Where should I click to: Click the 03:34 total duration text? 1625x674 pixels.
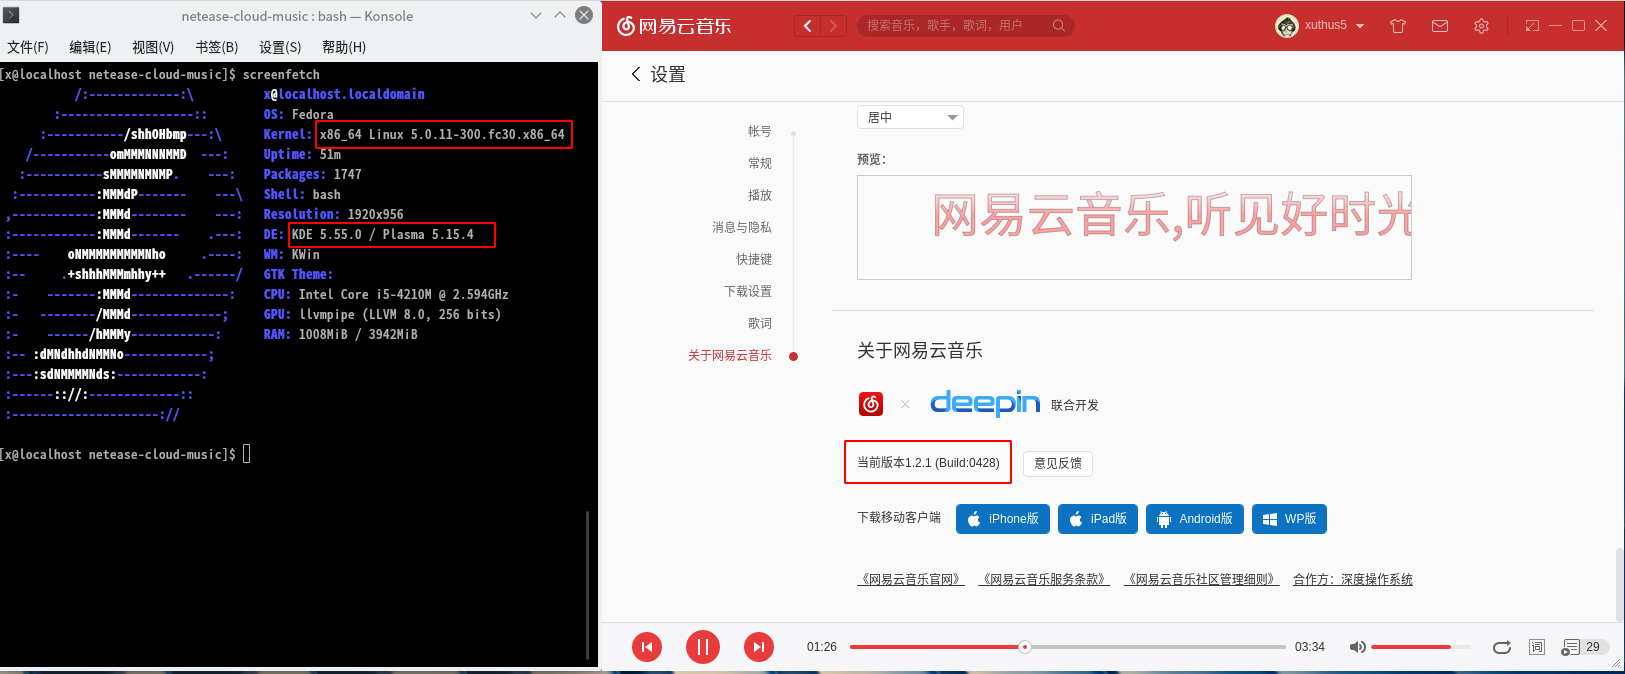coord(1309,647)
